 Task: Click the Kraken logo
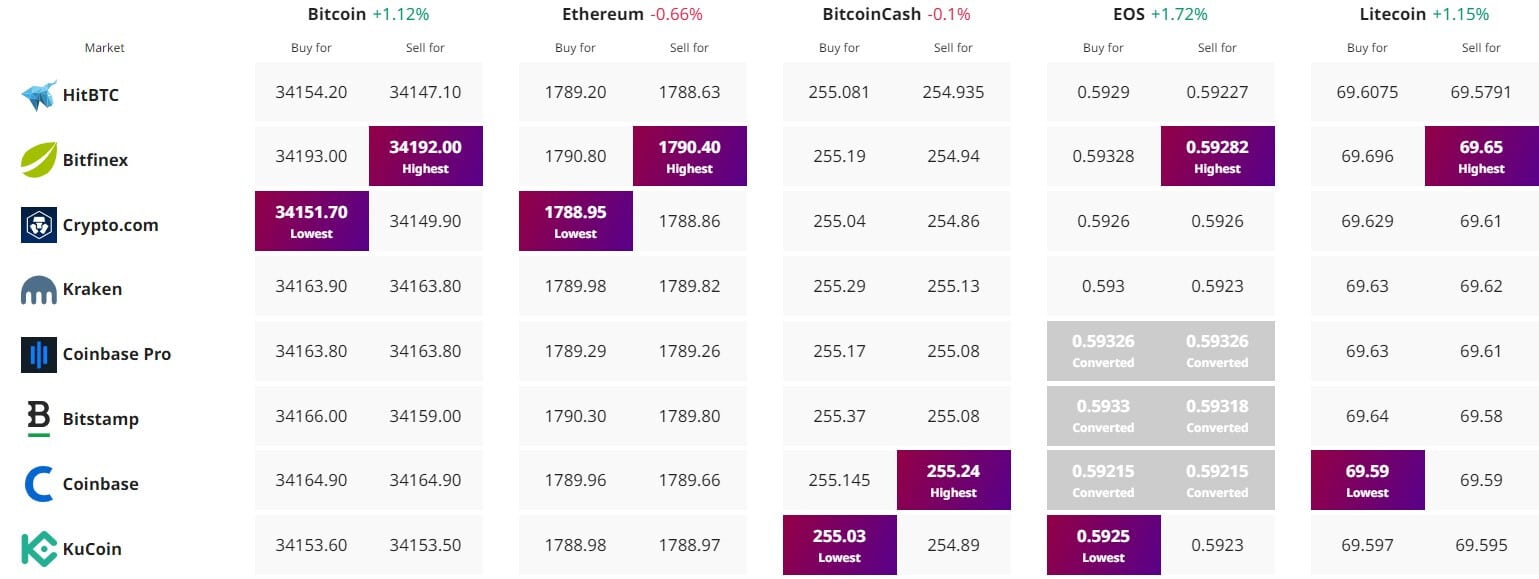coord(37,289)
